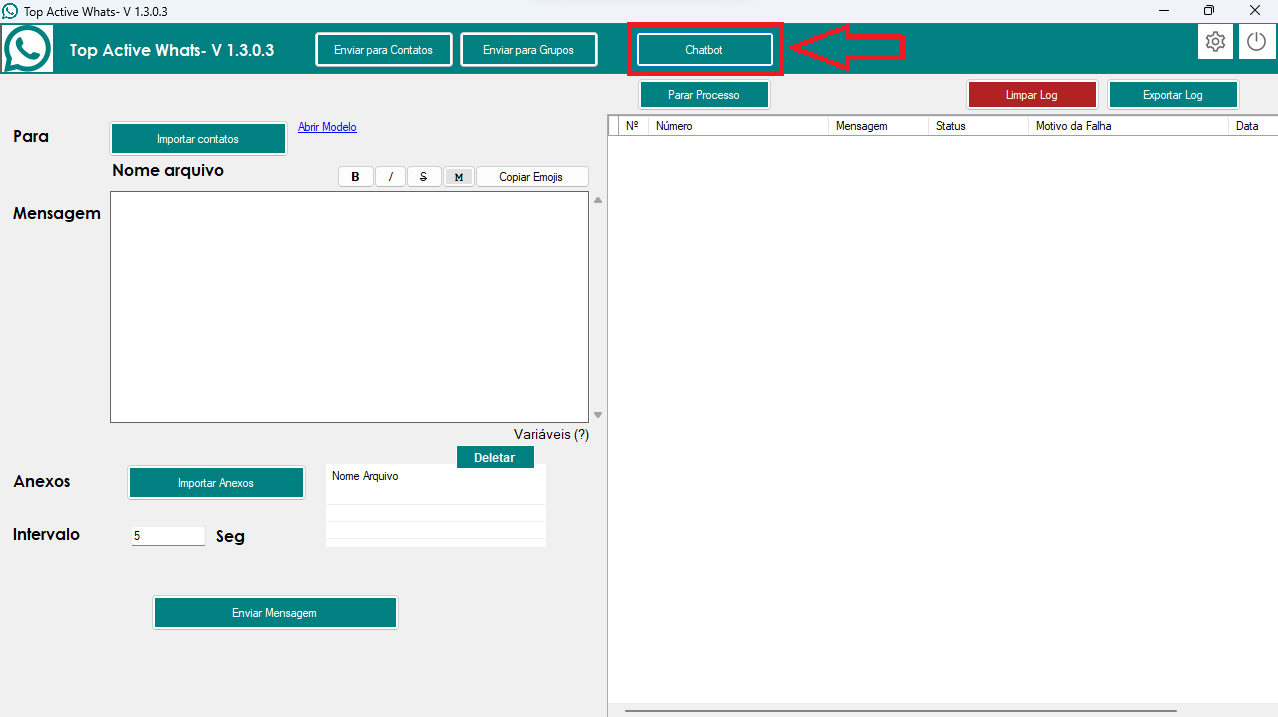This screenshot has height=717, width=1278.
Task: Click the Data column header
Action: coord(1253,126)
